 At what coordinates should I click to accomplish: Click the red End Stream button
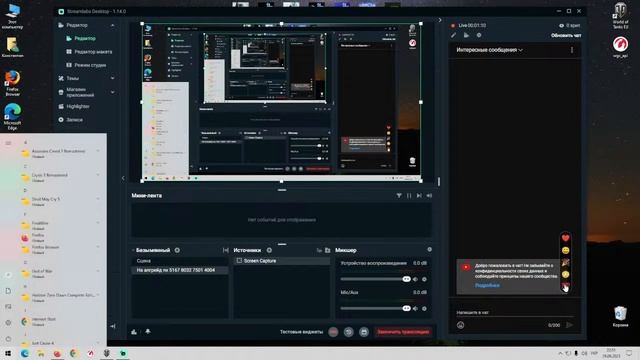(x=403, y=332)
